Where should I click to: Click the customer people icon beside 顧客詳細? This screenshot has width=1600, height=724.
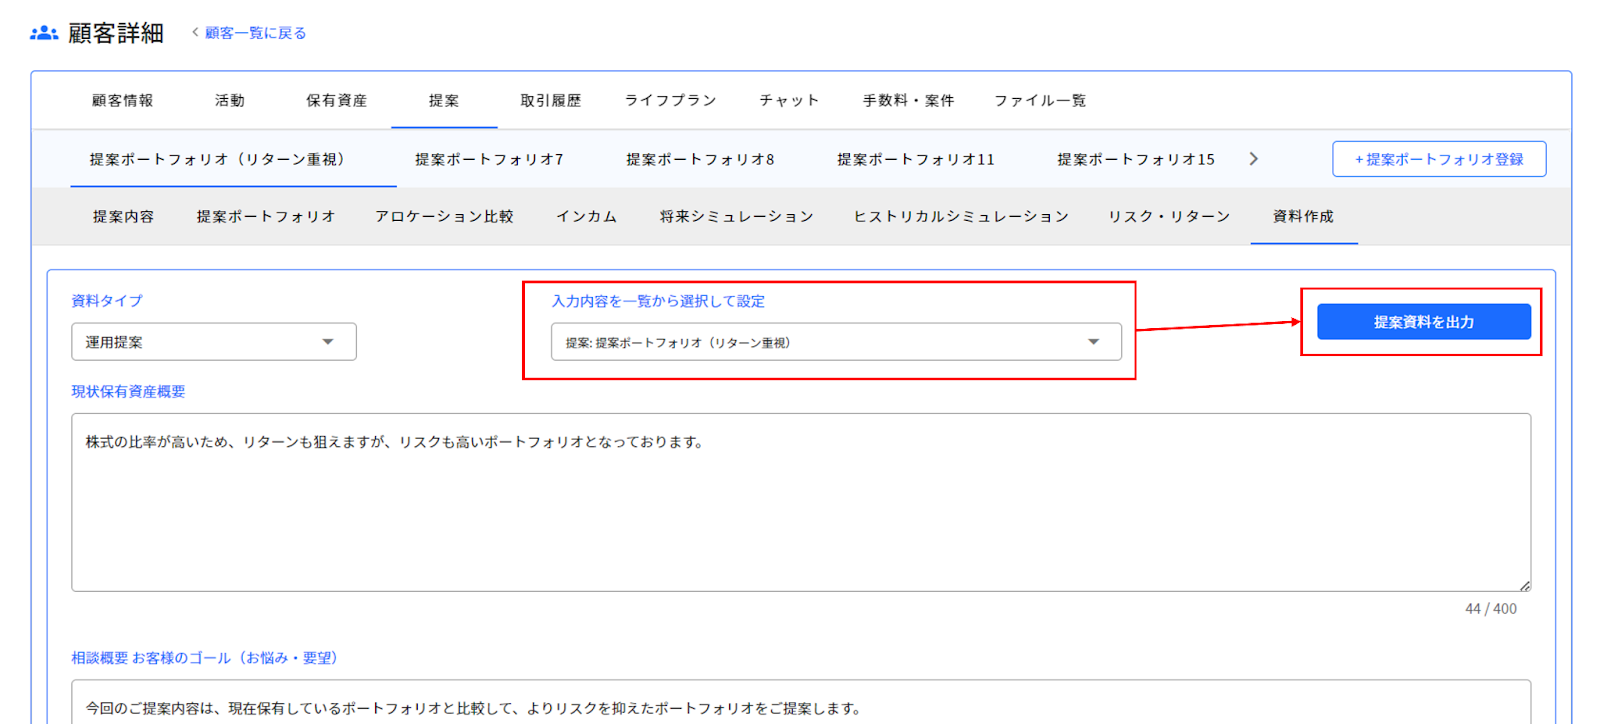[44, 33]
